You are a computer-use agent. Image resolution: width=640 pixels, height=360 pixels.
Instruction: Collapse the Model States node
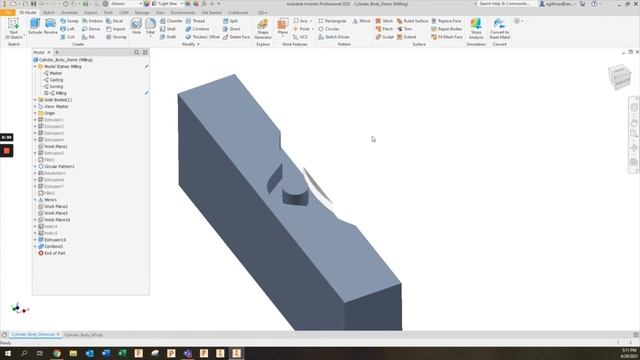(x=35, y=67)
